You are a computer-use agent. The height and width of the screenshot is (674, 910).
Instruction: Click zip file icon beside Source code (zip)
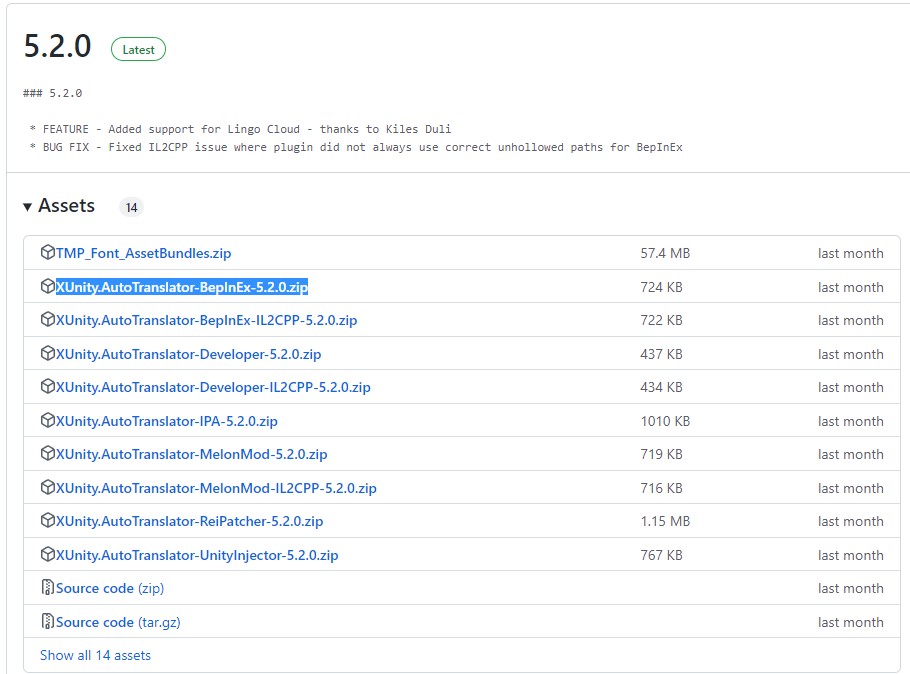48,588
